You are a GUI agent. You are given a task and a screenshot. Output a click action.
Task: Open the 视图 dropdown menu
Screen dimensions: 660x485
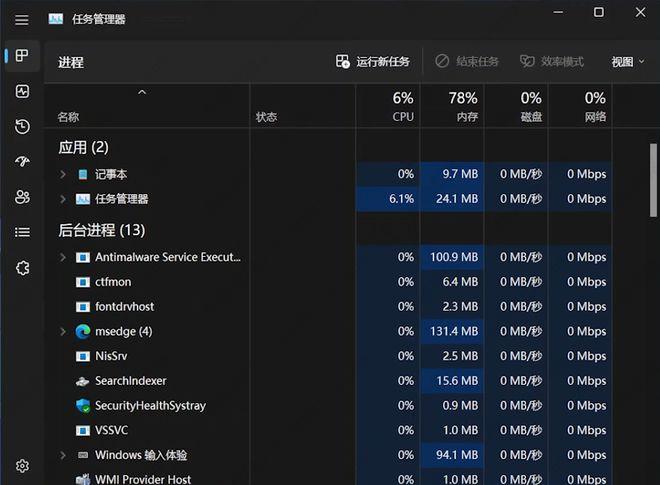click(x=628, y=62)
